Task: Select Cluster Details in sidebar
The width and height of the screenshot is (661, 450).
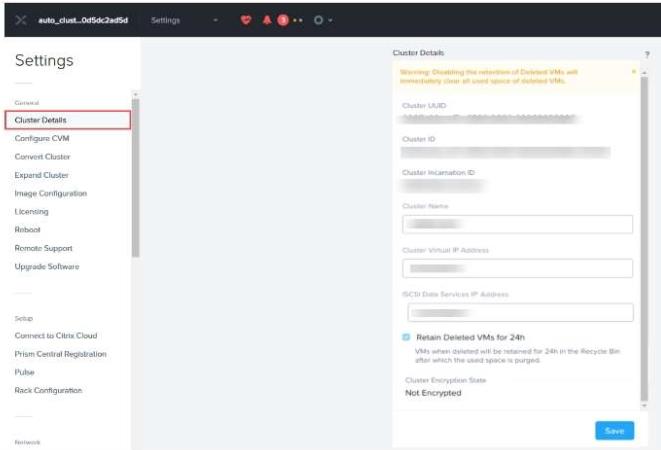Action: click(67, 120)
